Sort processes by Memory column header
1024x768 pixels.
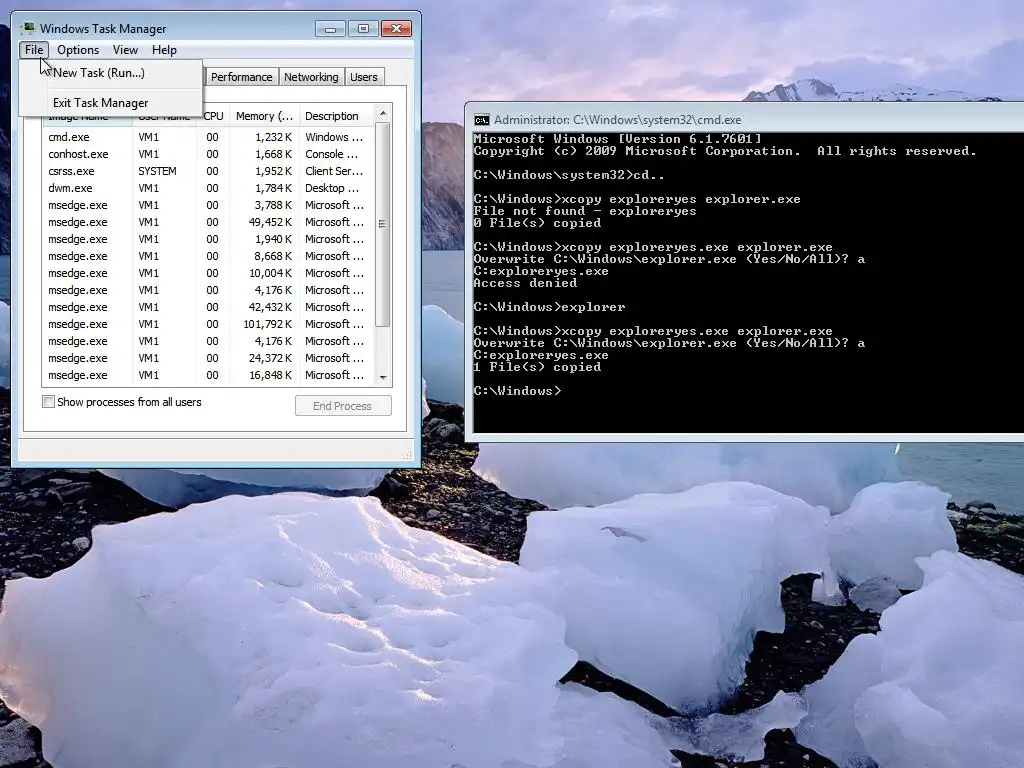click(x=264, y=116)
